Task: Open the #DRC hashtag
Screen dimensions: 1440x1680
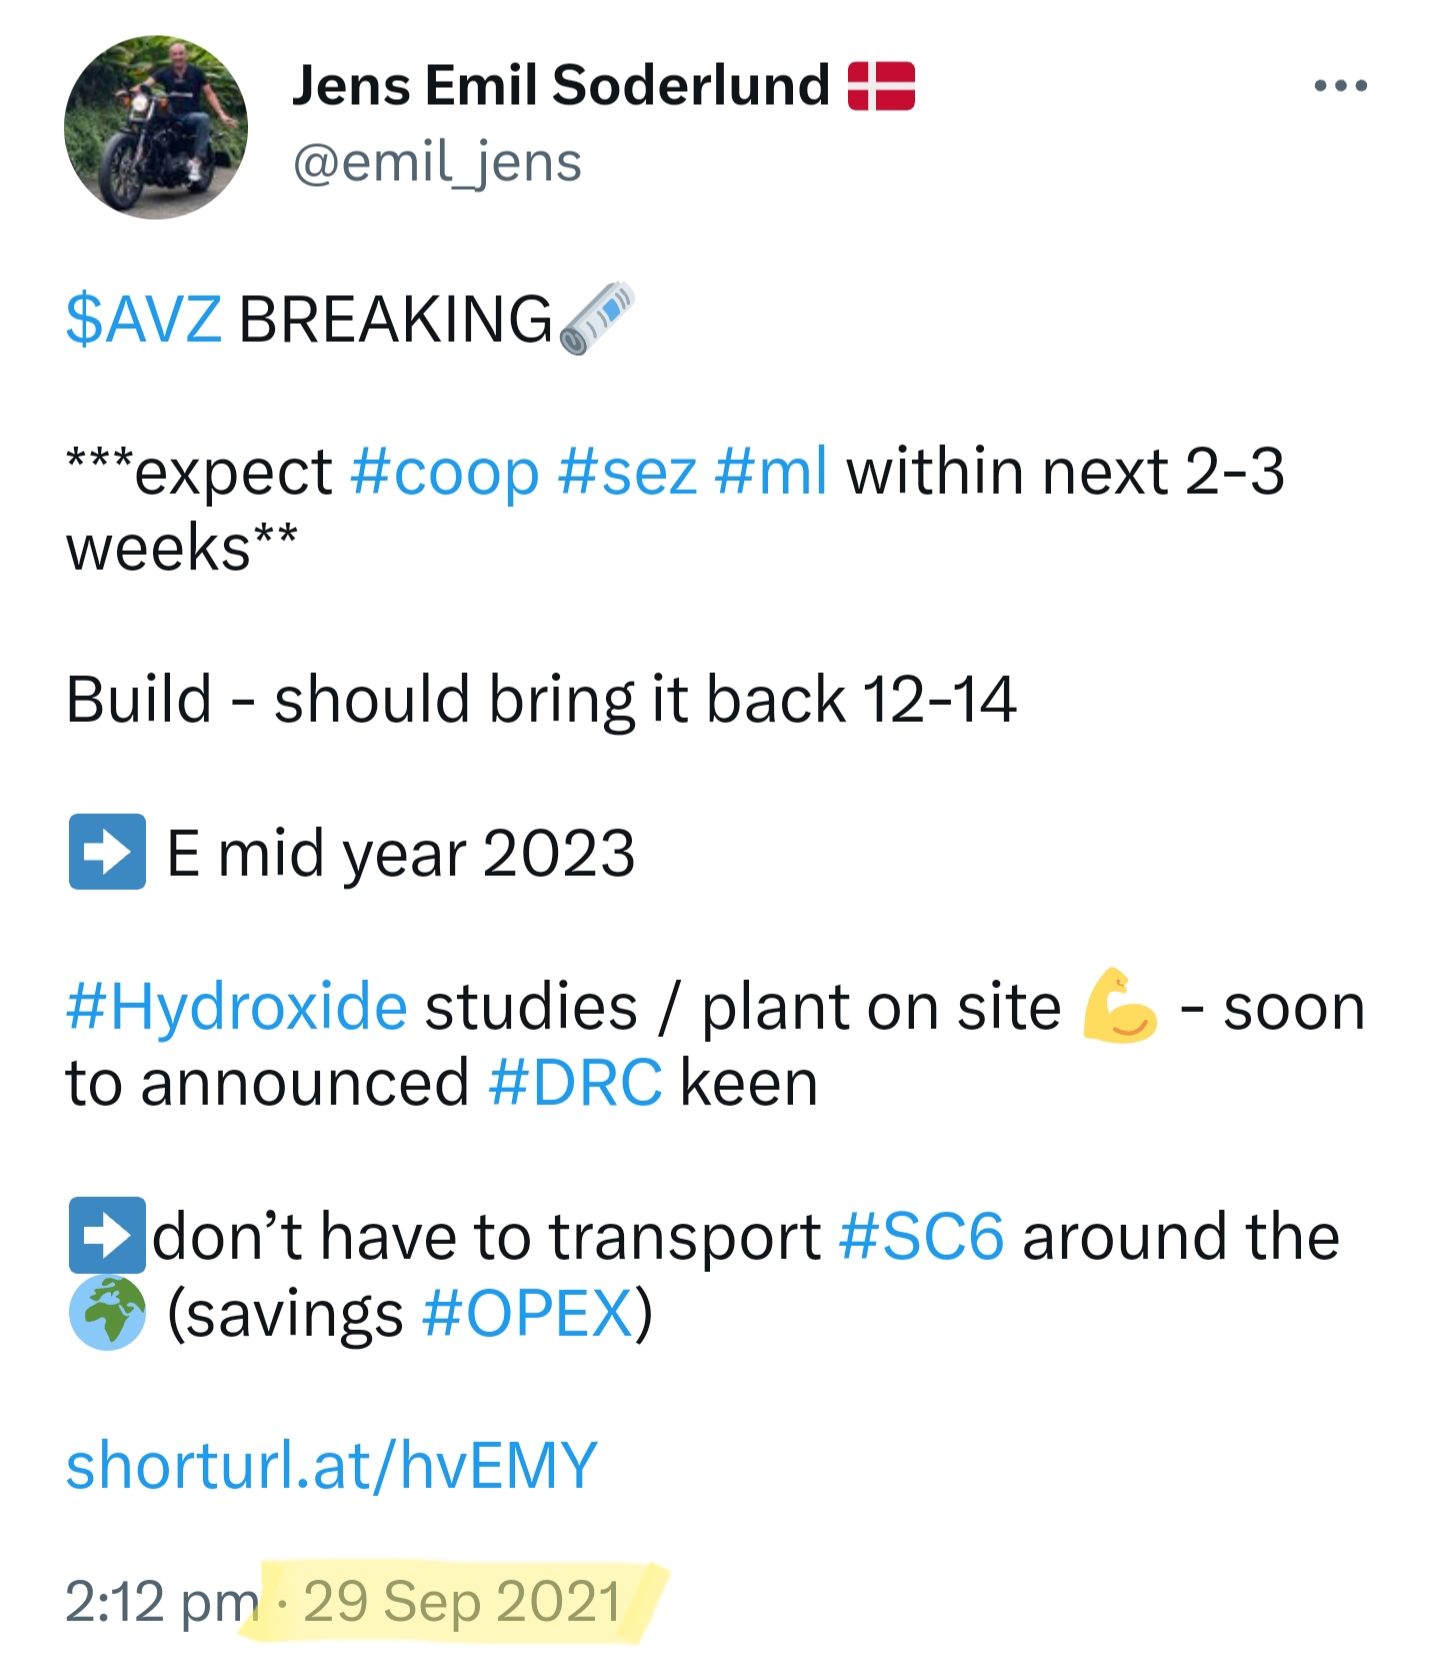Action: 575,1083
